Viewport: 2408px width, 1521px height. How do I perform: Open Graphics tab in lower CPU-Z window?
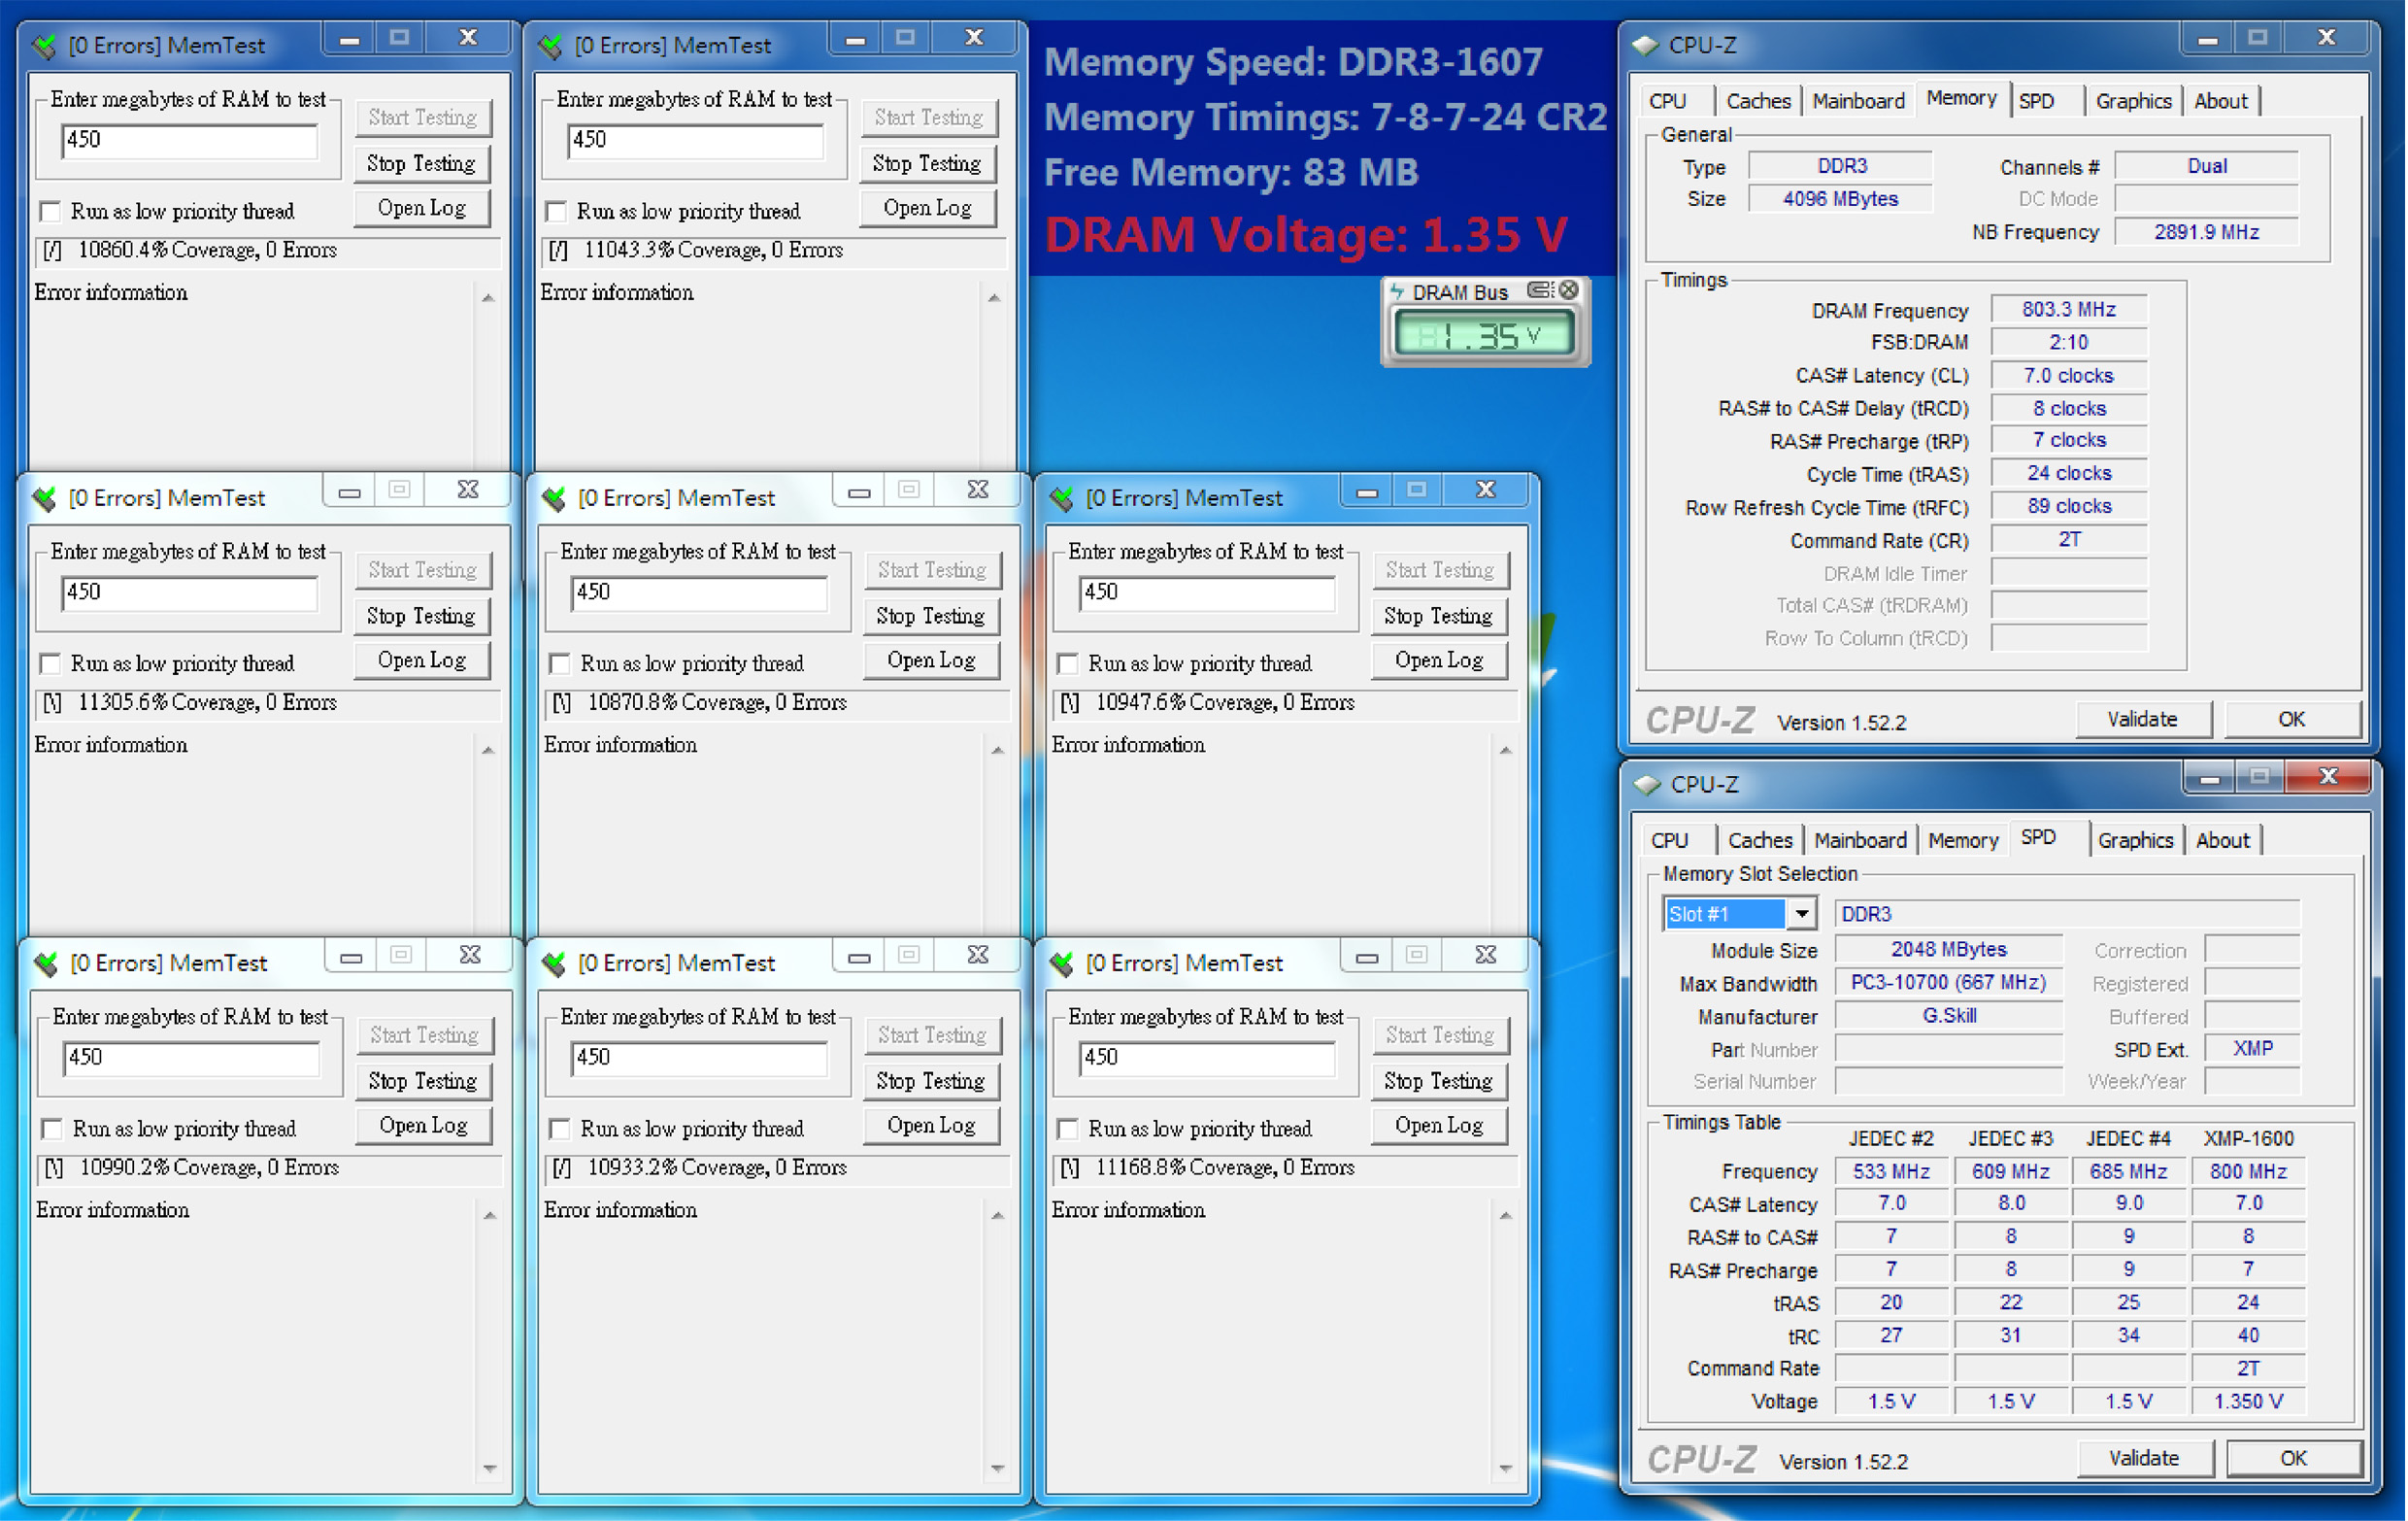click(x=2135, y=840)
